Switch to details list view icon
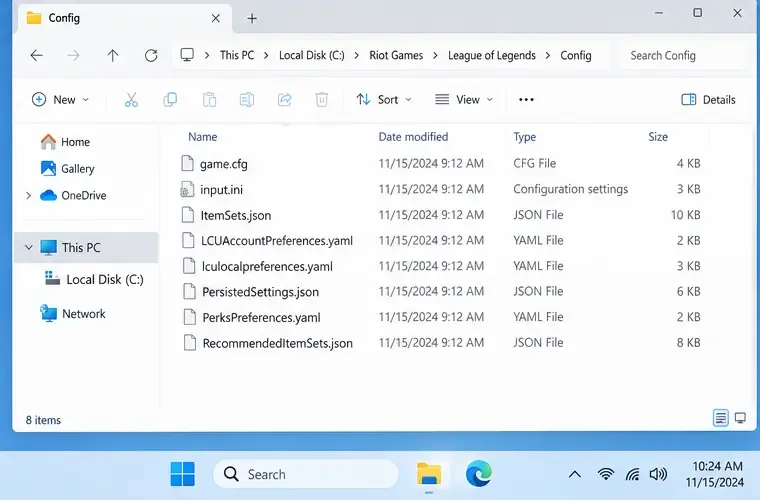This screenshot has width=760, height=500. [721, 418]
